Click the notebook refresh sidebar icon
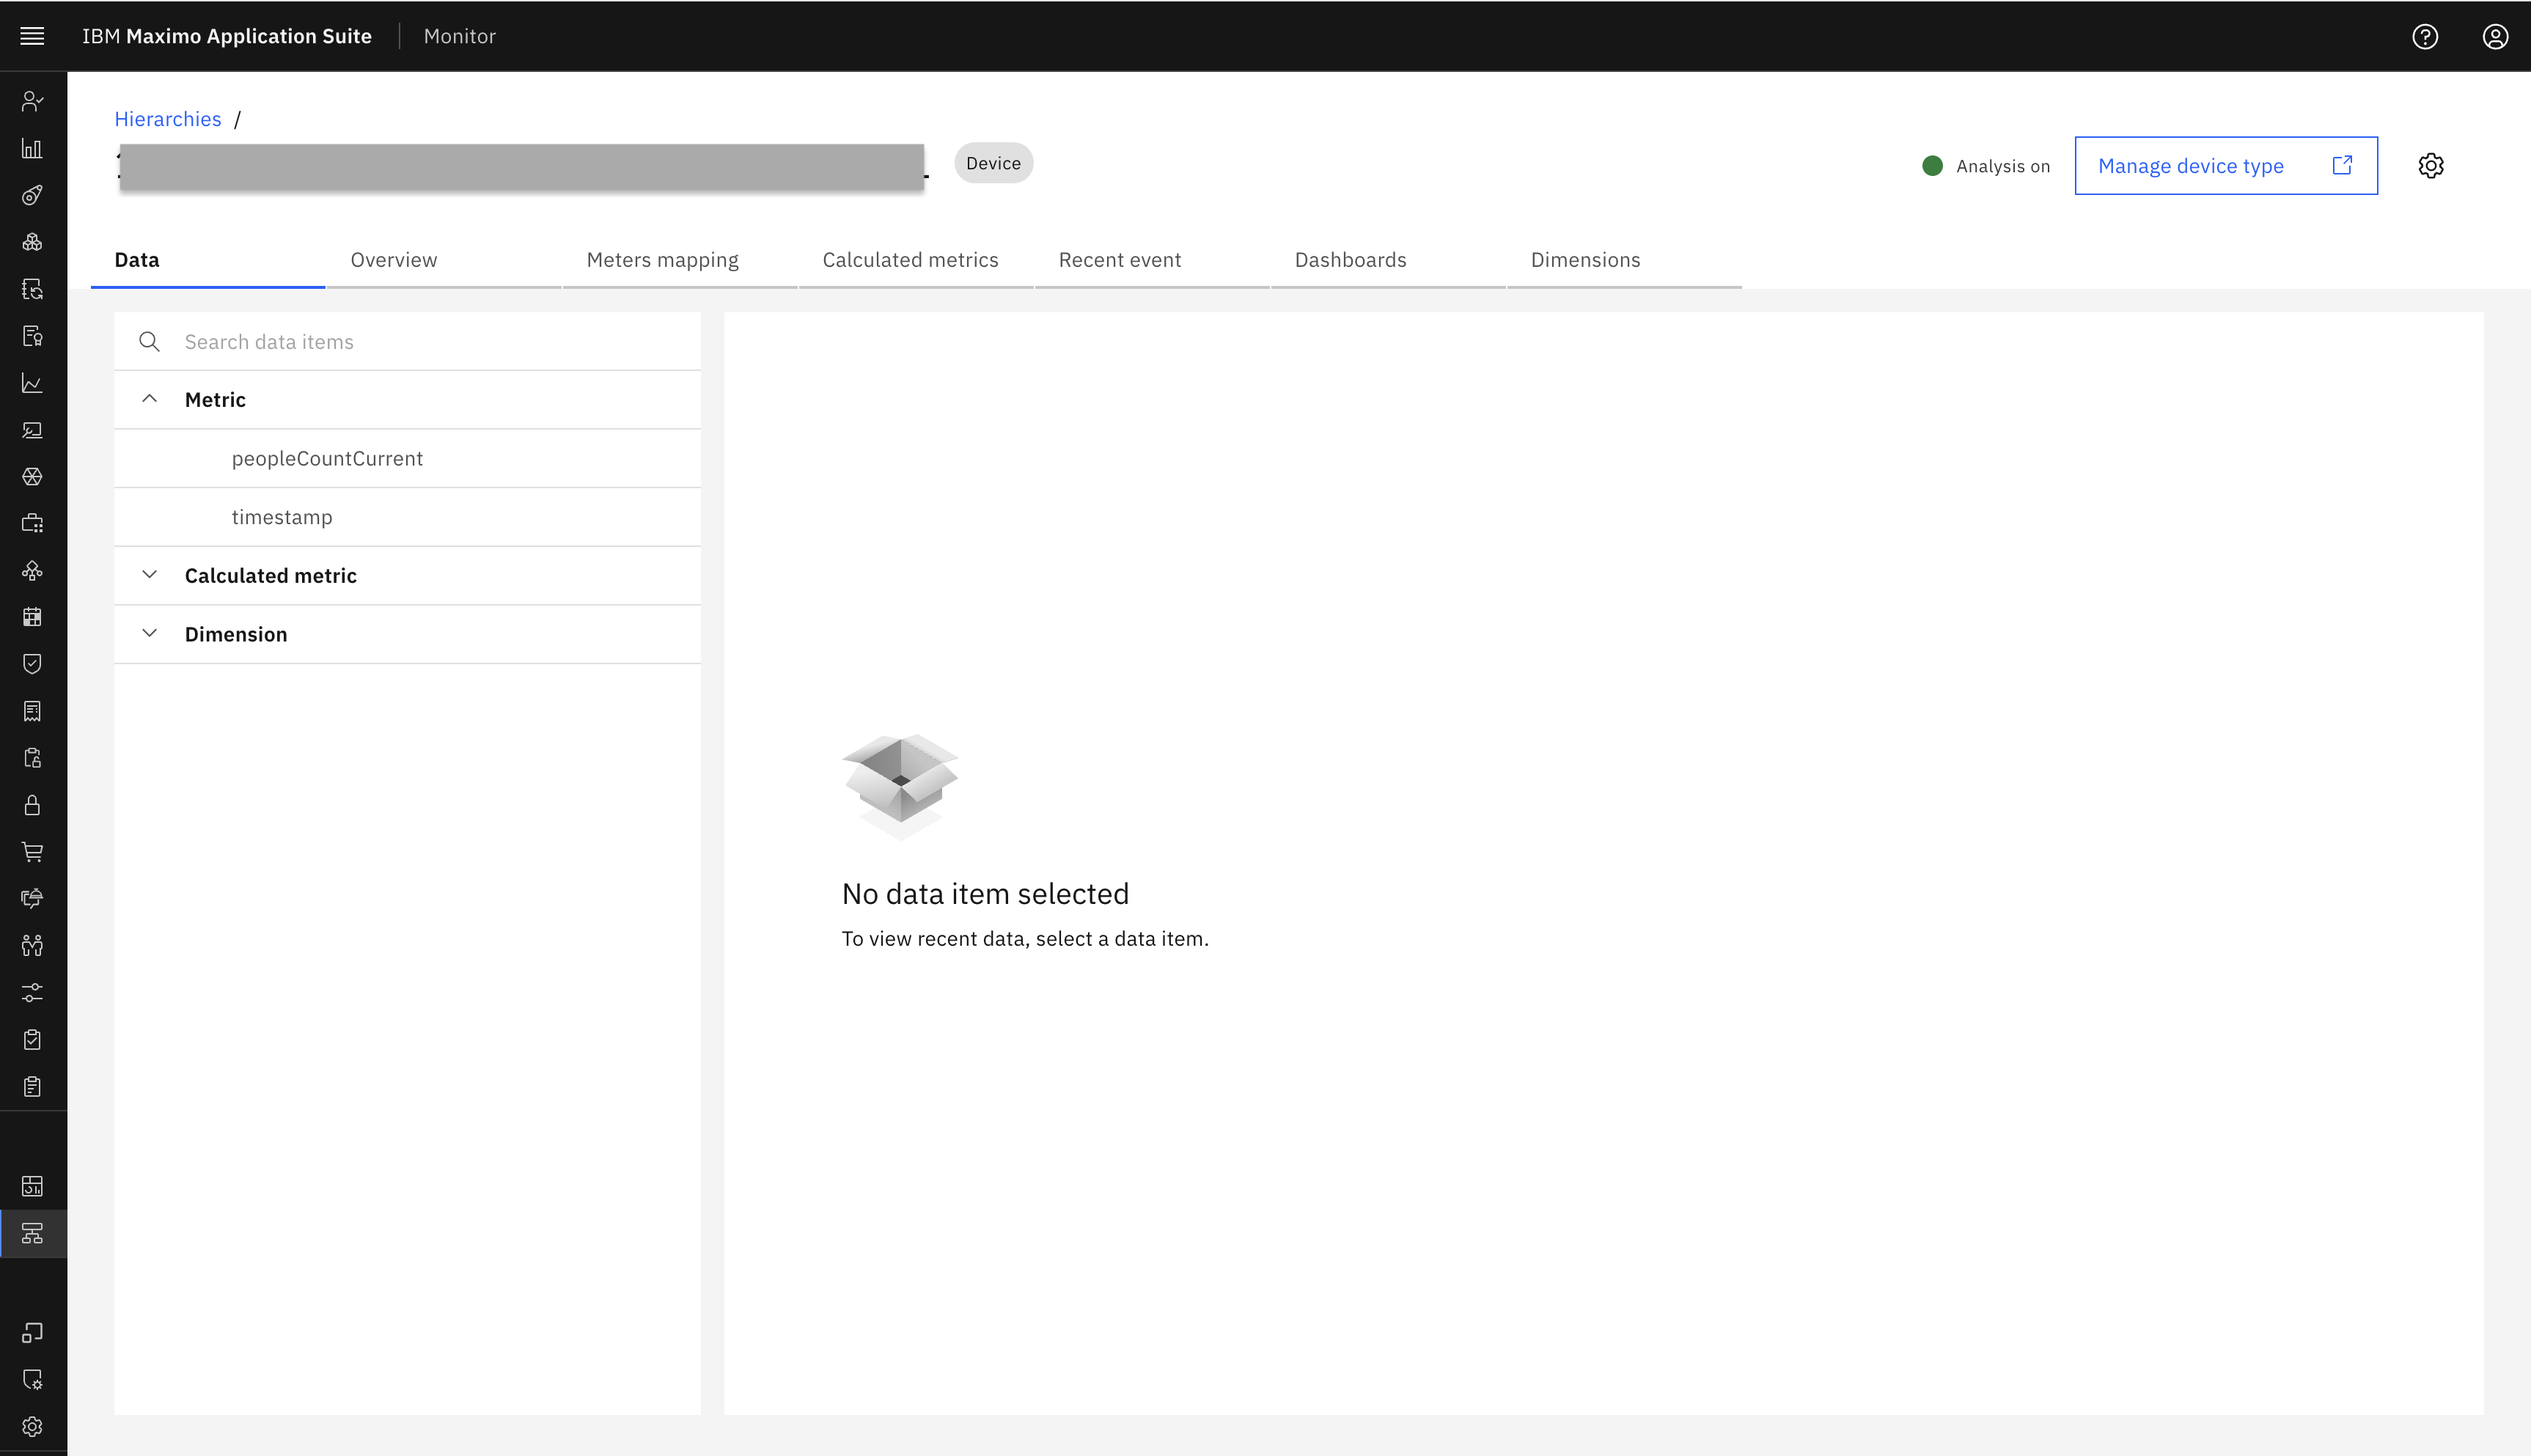 (32, 289)
